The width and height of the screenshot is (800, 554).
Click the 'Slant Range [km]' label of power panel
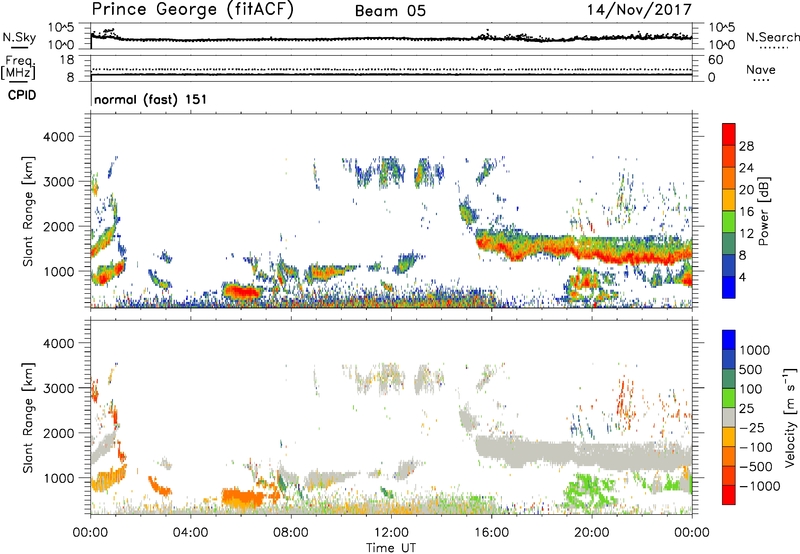pyautogui.click(x=28, y=211)
